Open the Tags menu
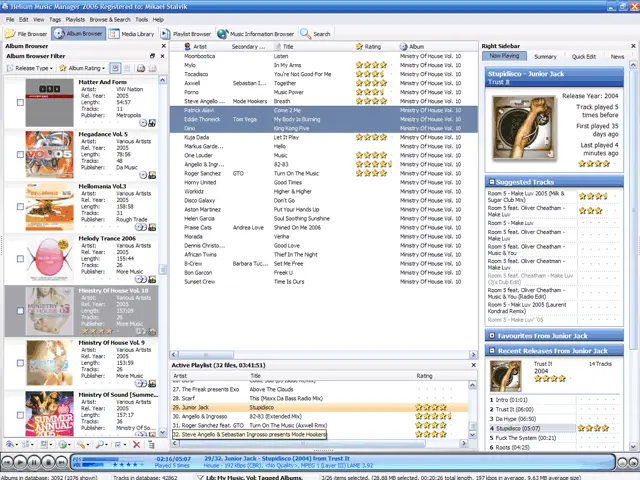 55,19
